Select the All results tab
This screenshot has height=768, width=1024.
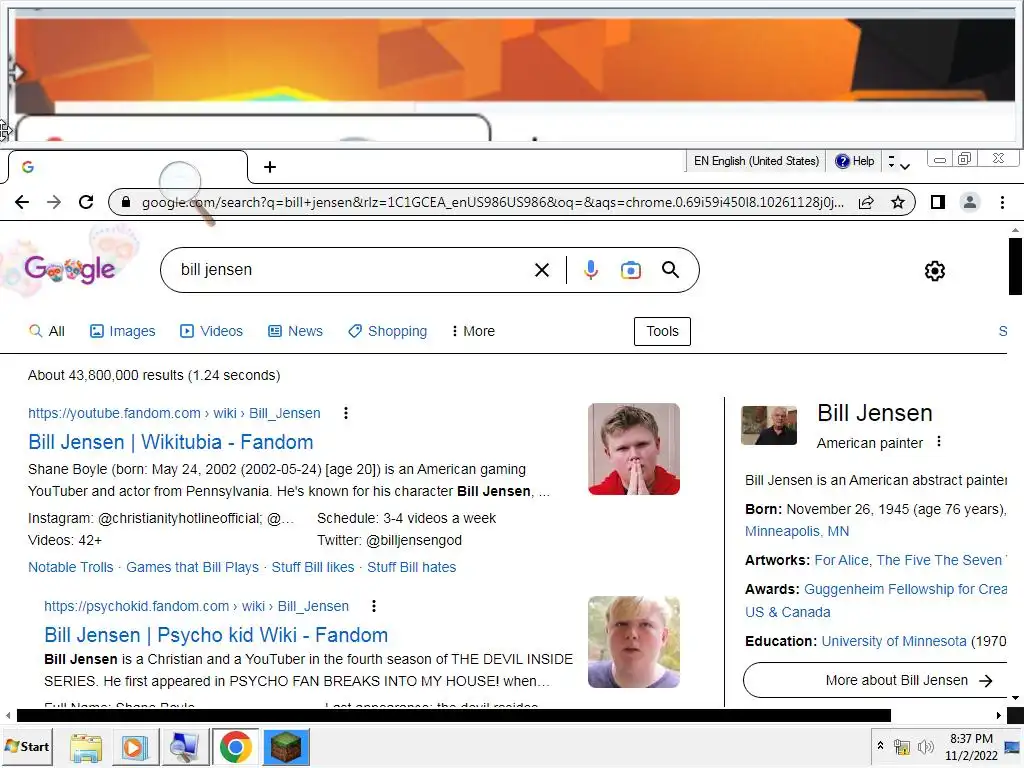tap(47, 331)
